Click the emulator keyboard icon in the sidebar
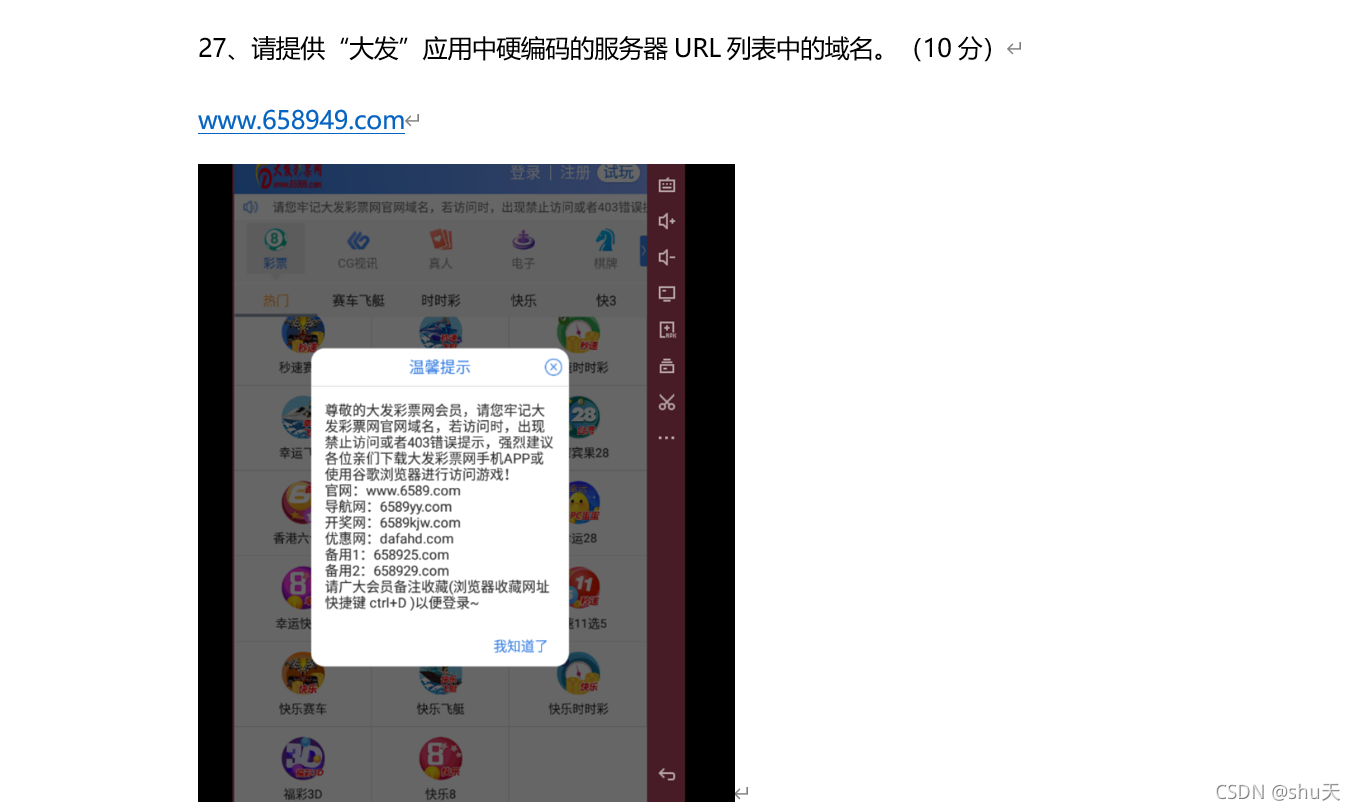Screen dimensions: 1355x810 click(667, 185)
